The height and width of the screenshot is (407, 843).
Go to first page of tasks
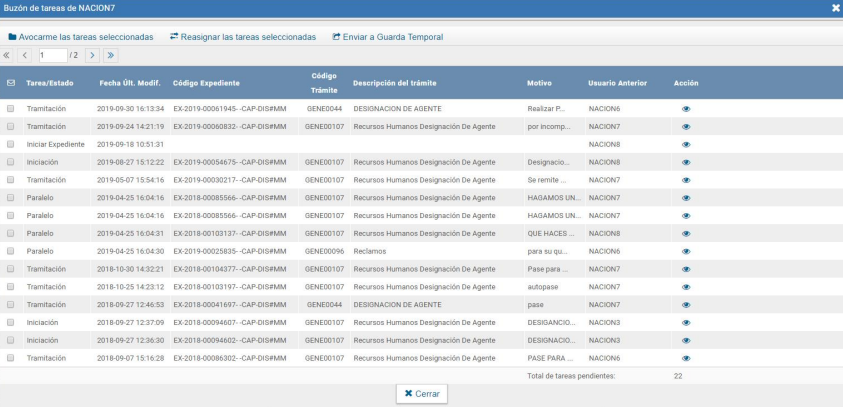coord(8,56)
